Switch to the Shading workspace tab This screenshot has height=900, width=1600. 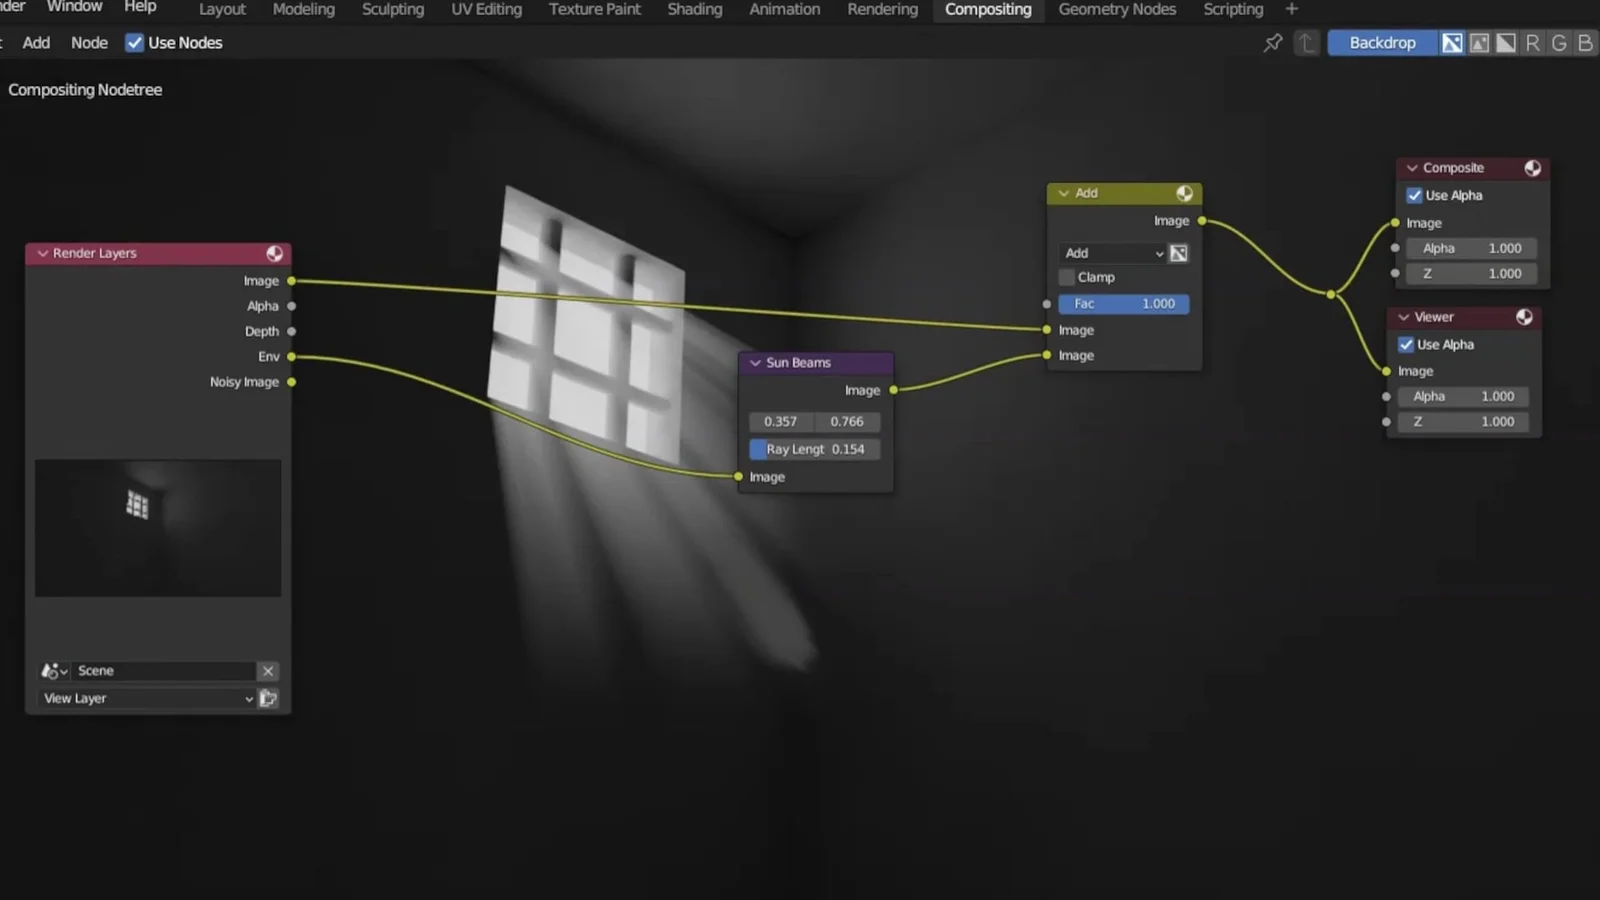pos(694,10)
